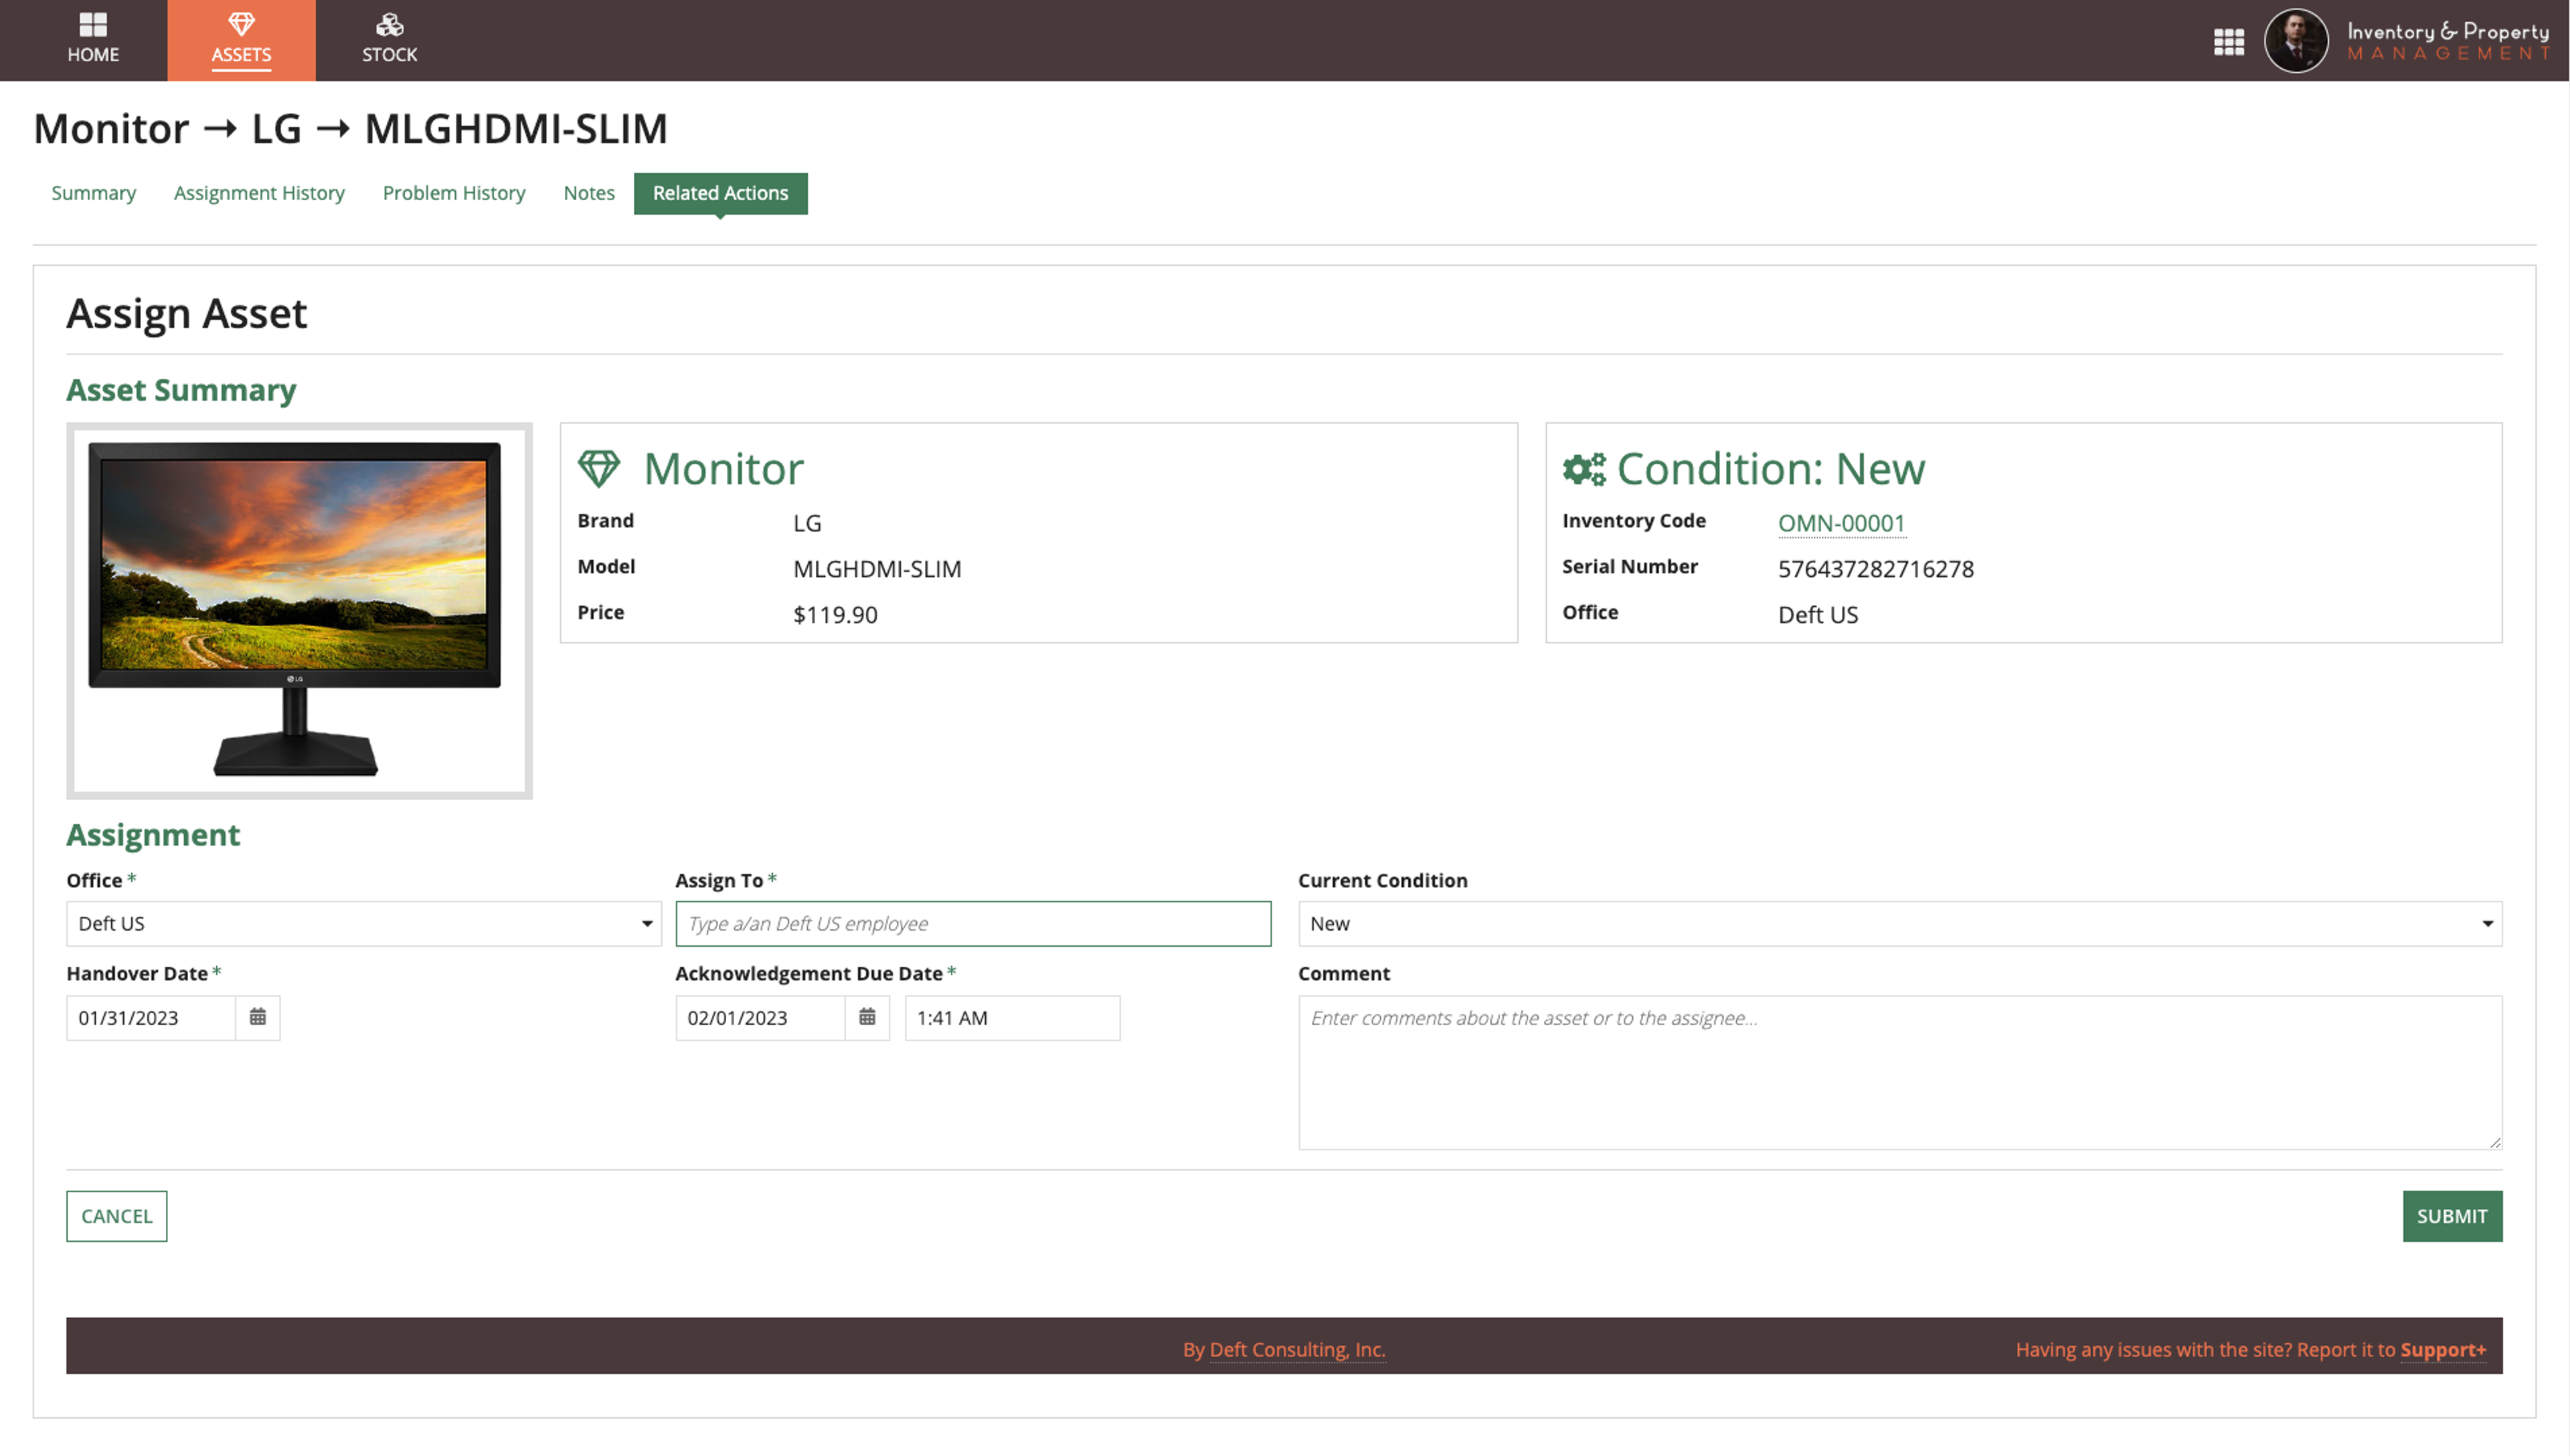Click Inventory & Property Management logo
The width and height of the screenshot is (2570, 1456).
[x=2448, y=41]
